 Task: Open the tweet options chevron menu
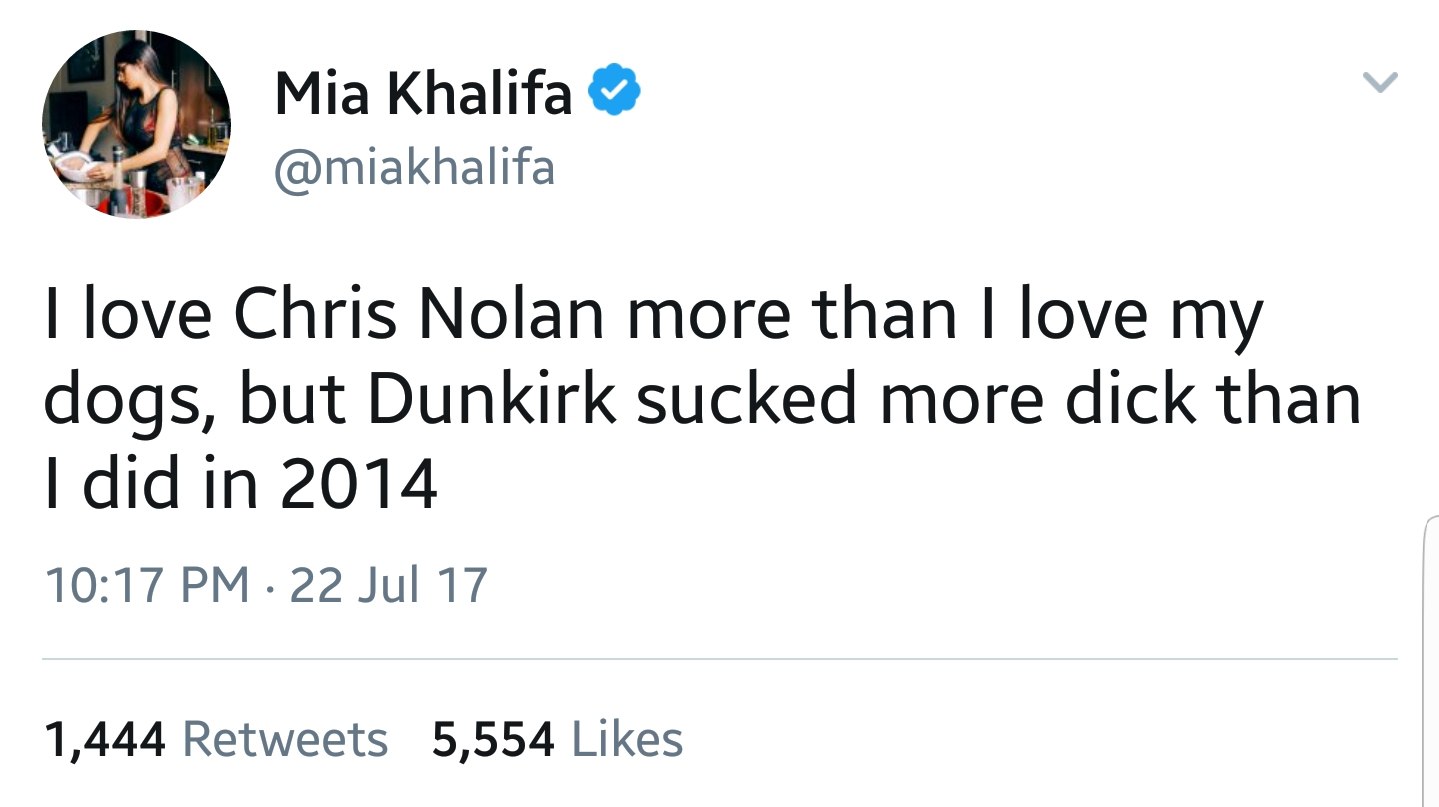point(1380,83)
